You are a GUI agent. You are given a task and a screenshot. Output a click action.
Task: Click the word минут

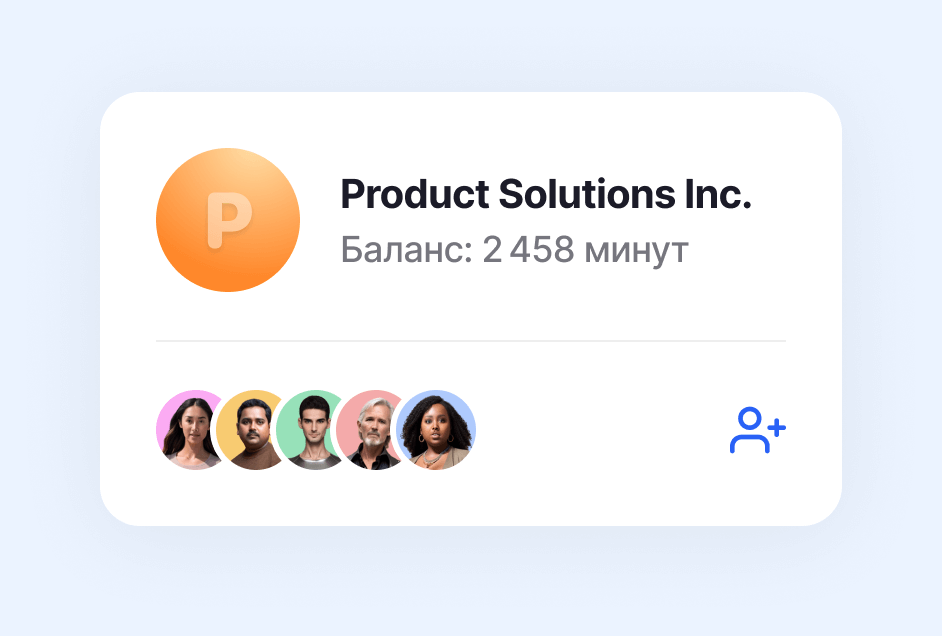[637, 252]
